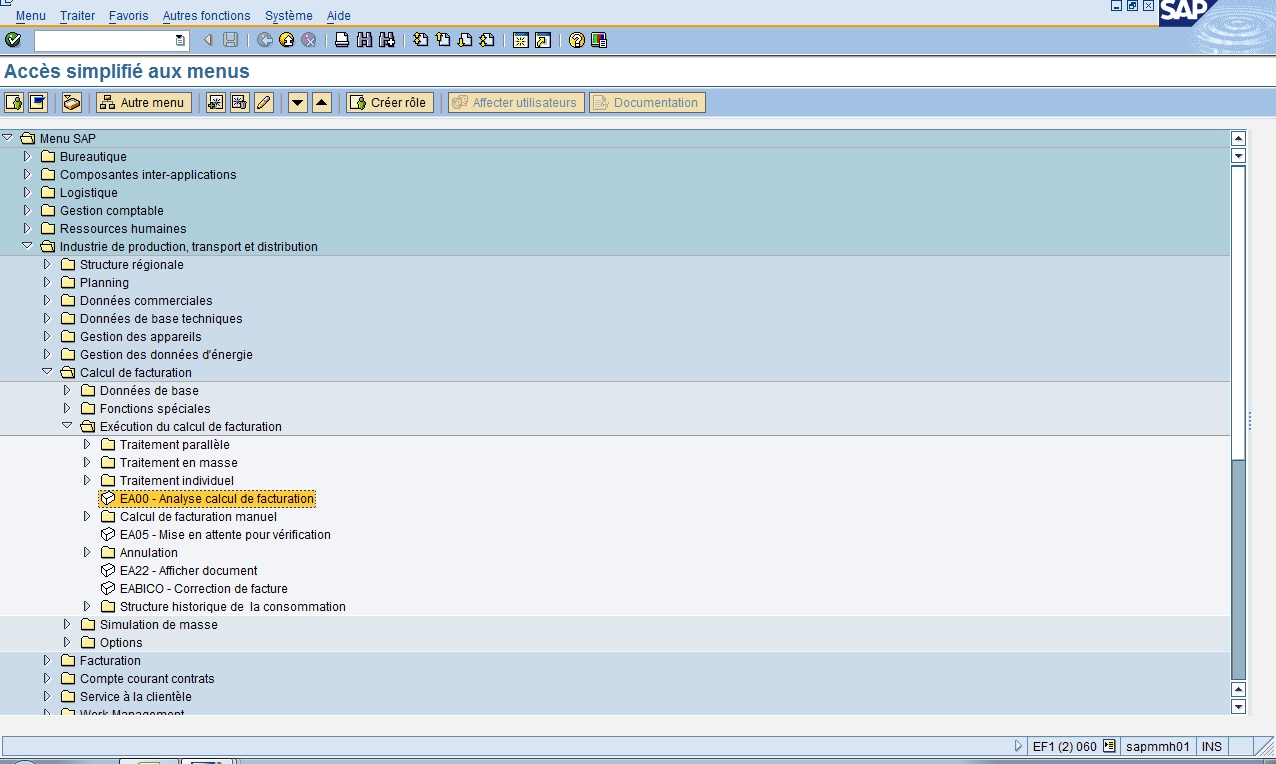
Task: Select the Fonctions spéciales tree label
Action: [155, 408]
